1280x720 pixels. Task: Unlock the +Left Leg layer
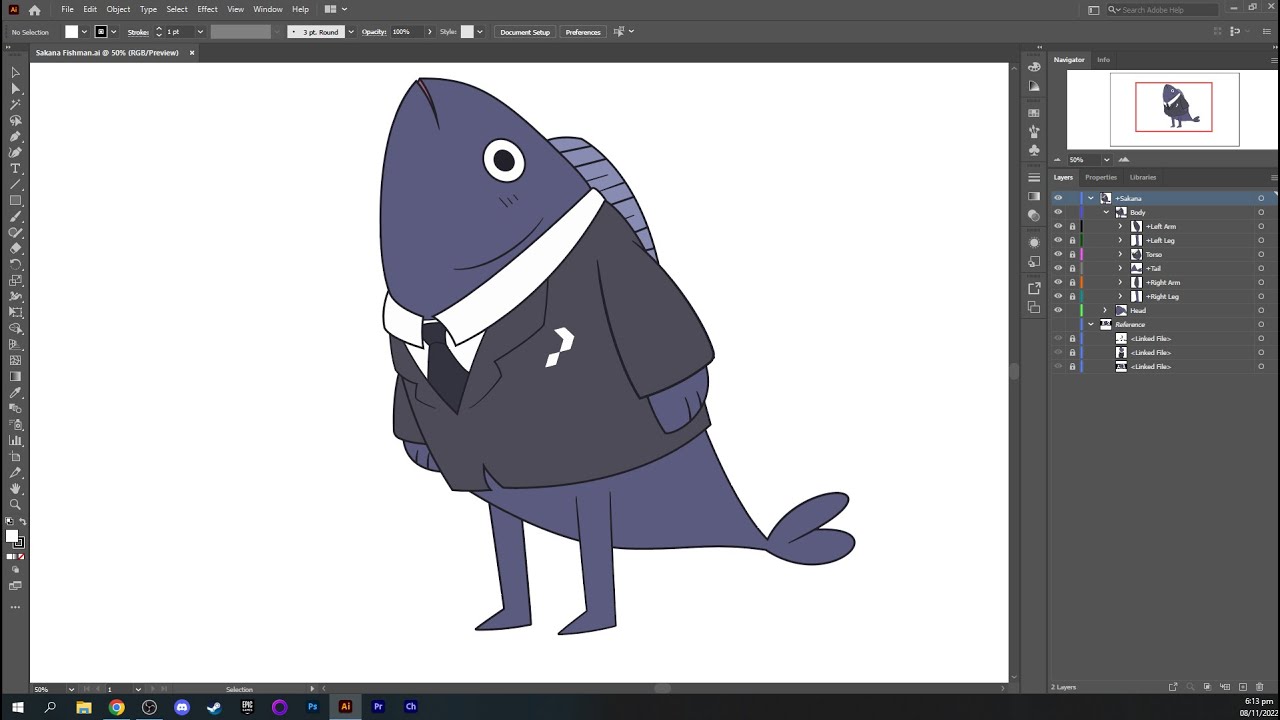click(x=1072, y=240)
